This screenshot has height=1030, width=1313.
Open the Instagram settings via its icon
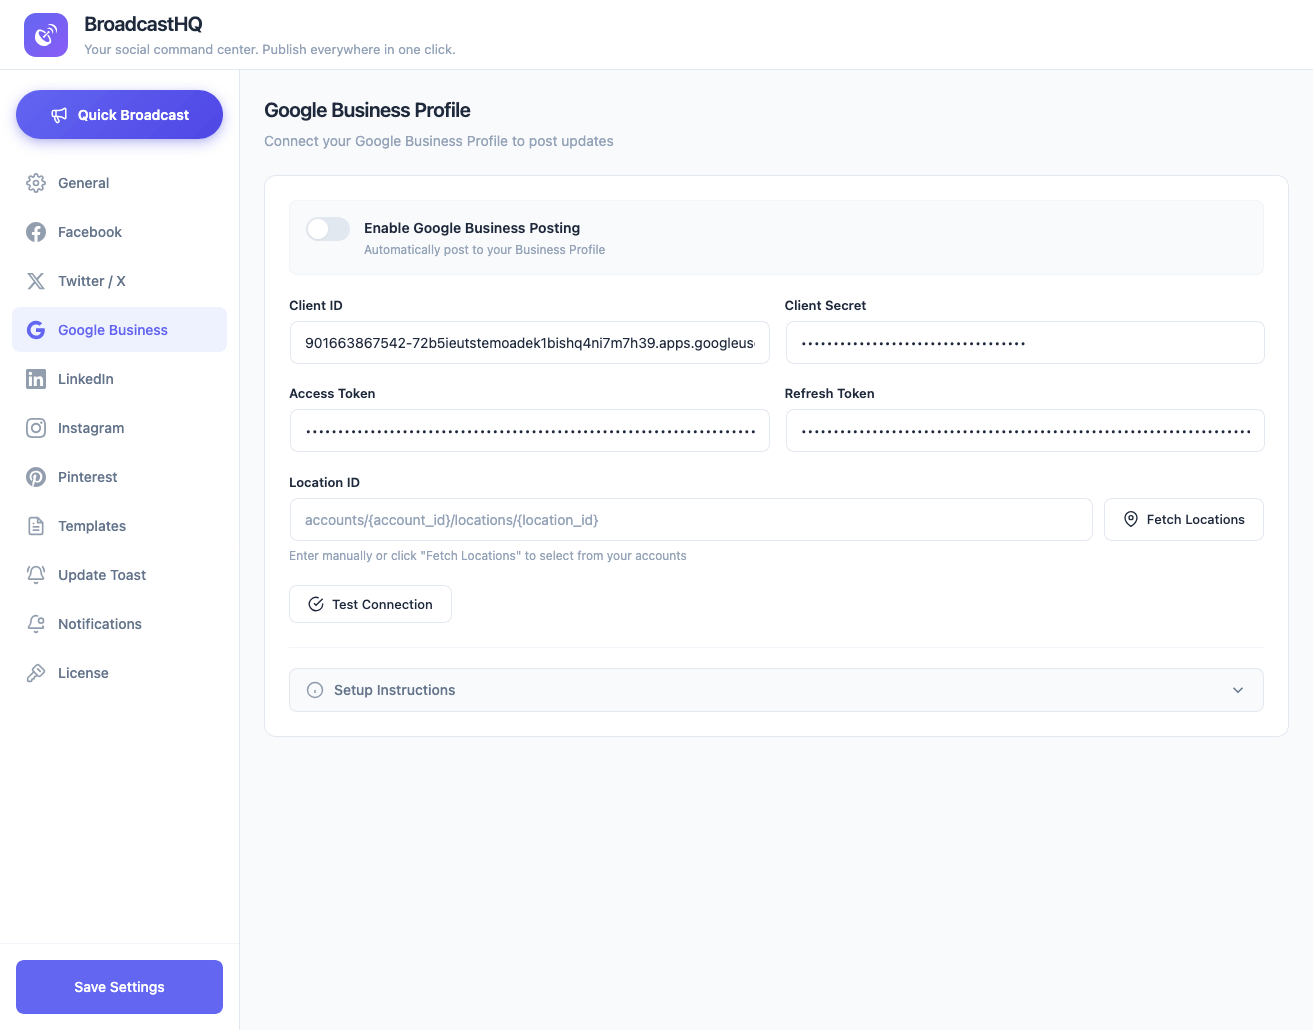pos(35,428)
